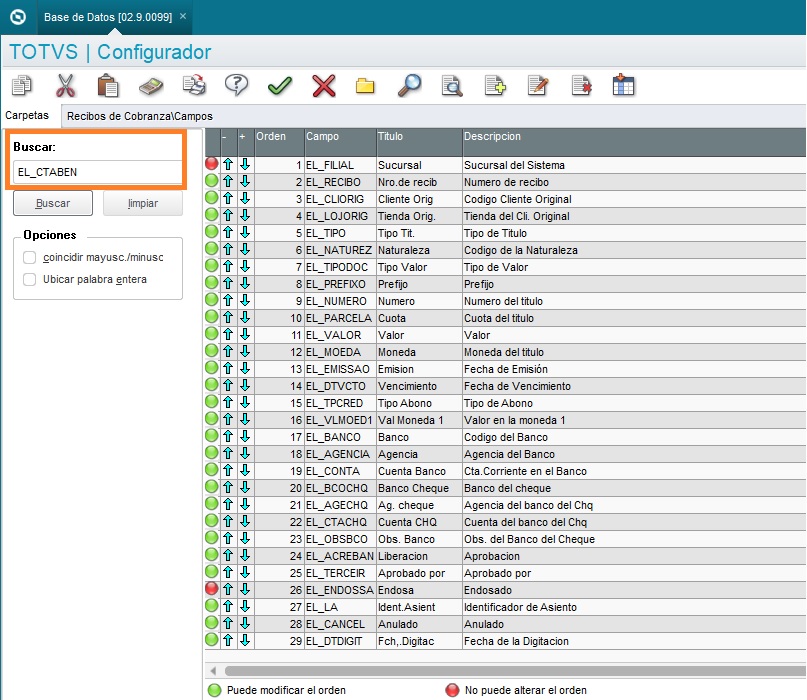The width and height of the screenshot is (807, 700).
Task: Click red status dot on EL_ENDOSSA row
Action: click(212, 588)
